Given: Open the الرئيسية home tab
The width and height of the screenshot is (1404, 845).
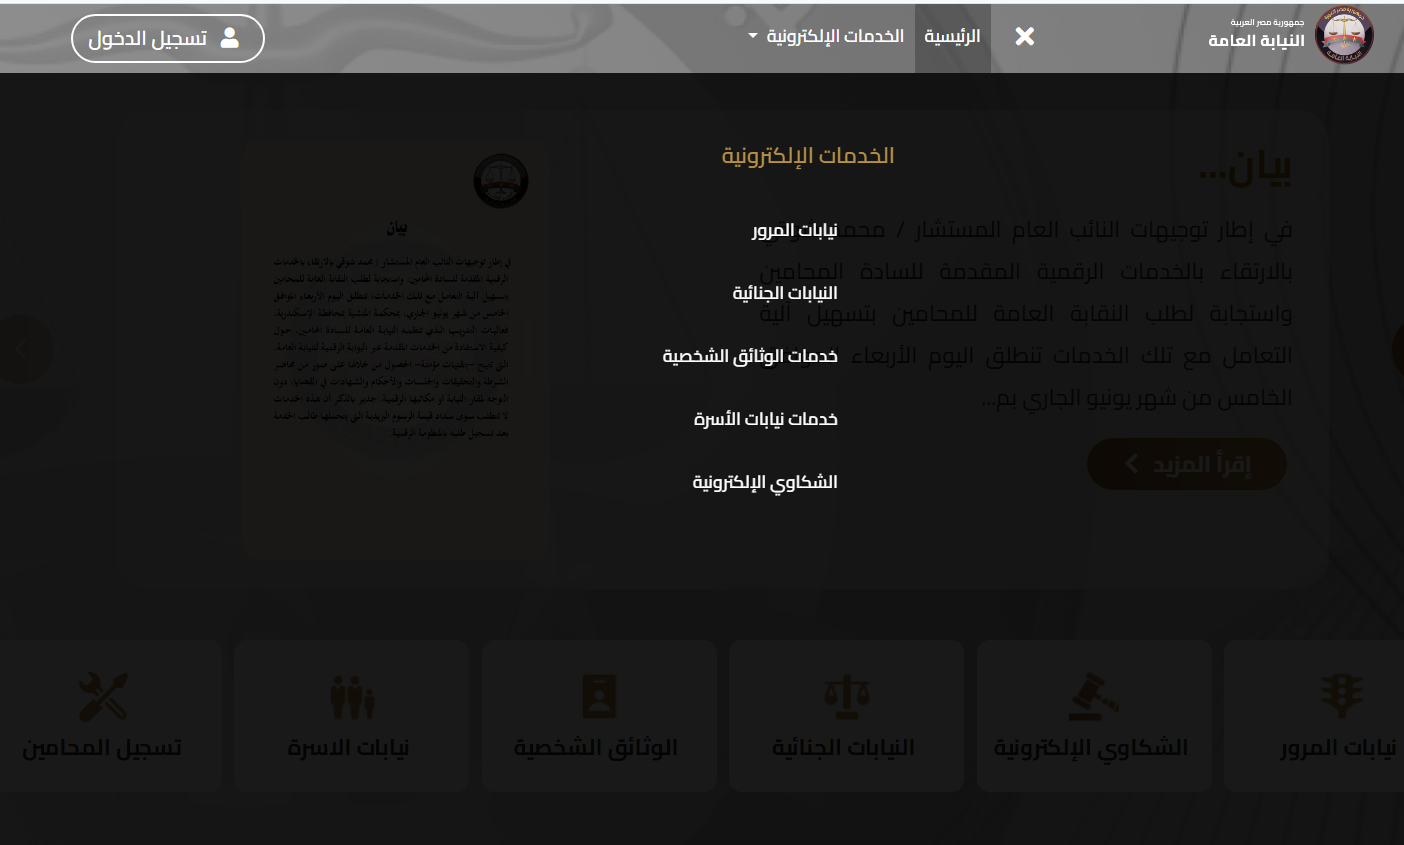Looking at the screenshot, I should coord(952,37).
